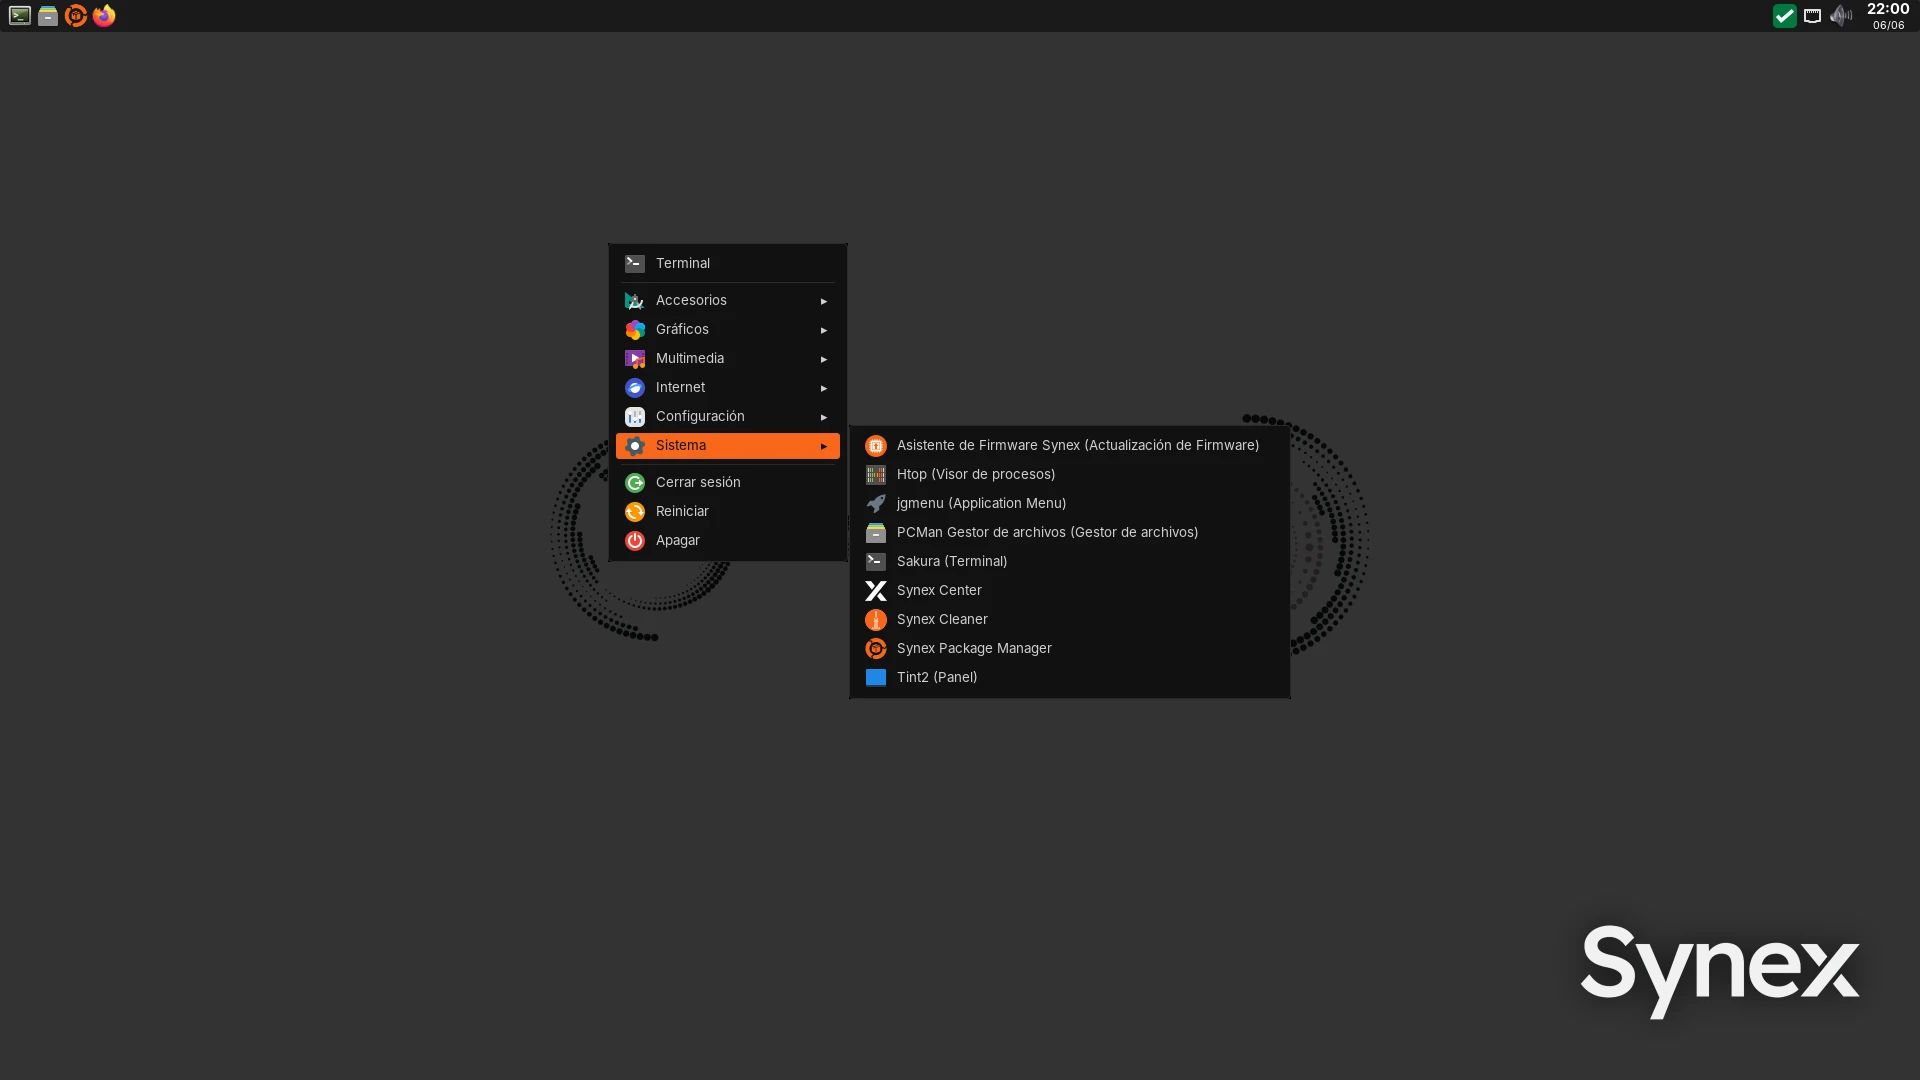The image size is (1920, 1080).
Task: Click the Sistema submenu arrow
Action: click(x=824, y=446)
